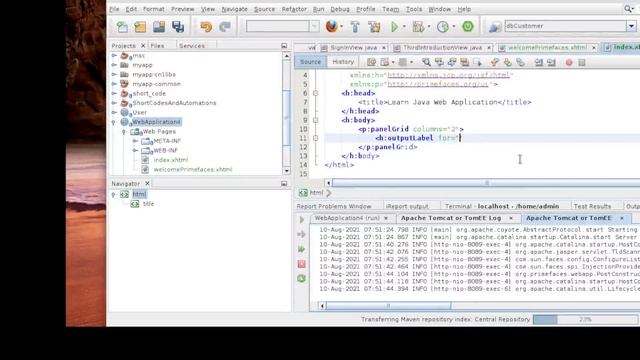Viewport: 640px width, 360px height.
Task: Open the Navigate menu
Action: (x=234, y=9)
